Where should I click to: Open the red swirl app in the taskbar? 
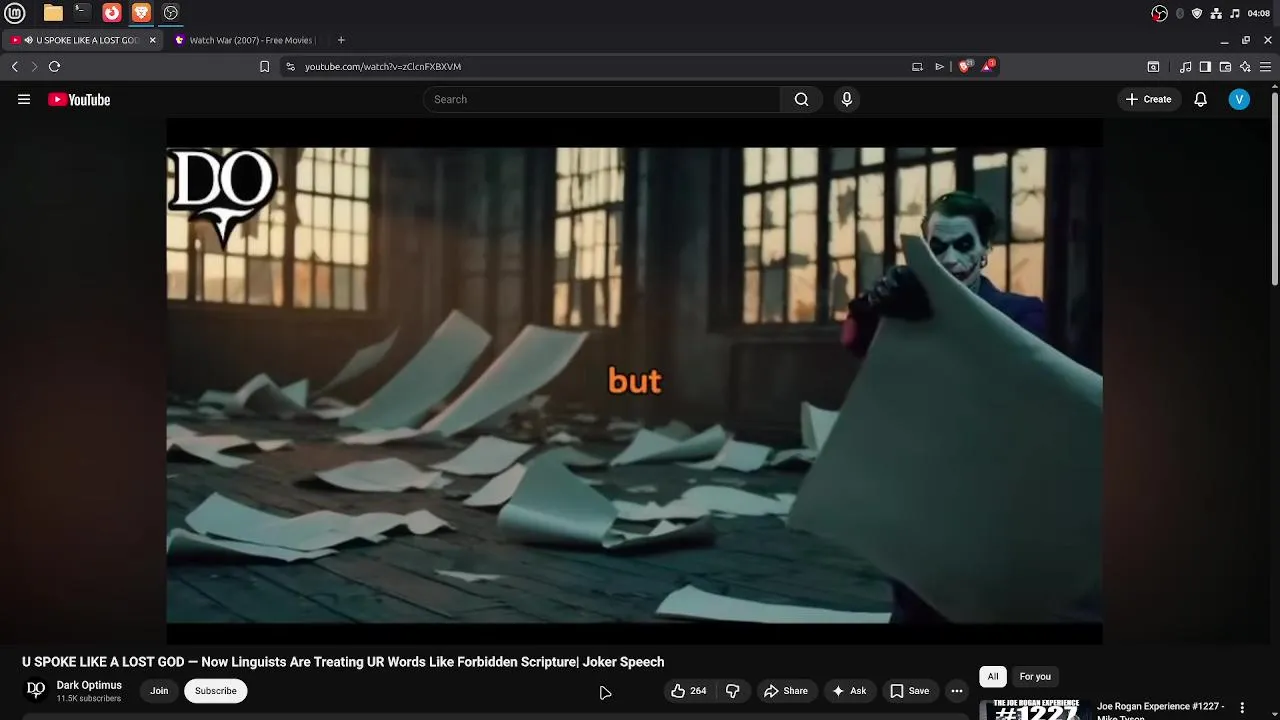coord(112,13)
